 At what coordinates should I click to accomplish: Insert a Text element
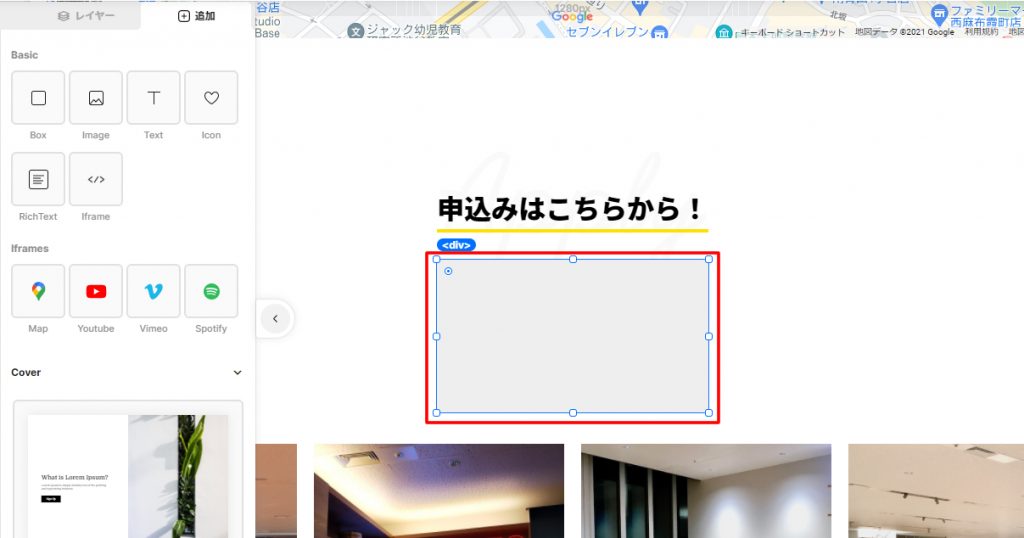(x=154, y=98)
